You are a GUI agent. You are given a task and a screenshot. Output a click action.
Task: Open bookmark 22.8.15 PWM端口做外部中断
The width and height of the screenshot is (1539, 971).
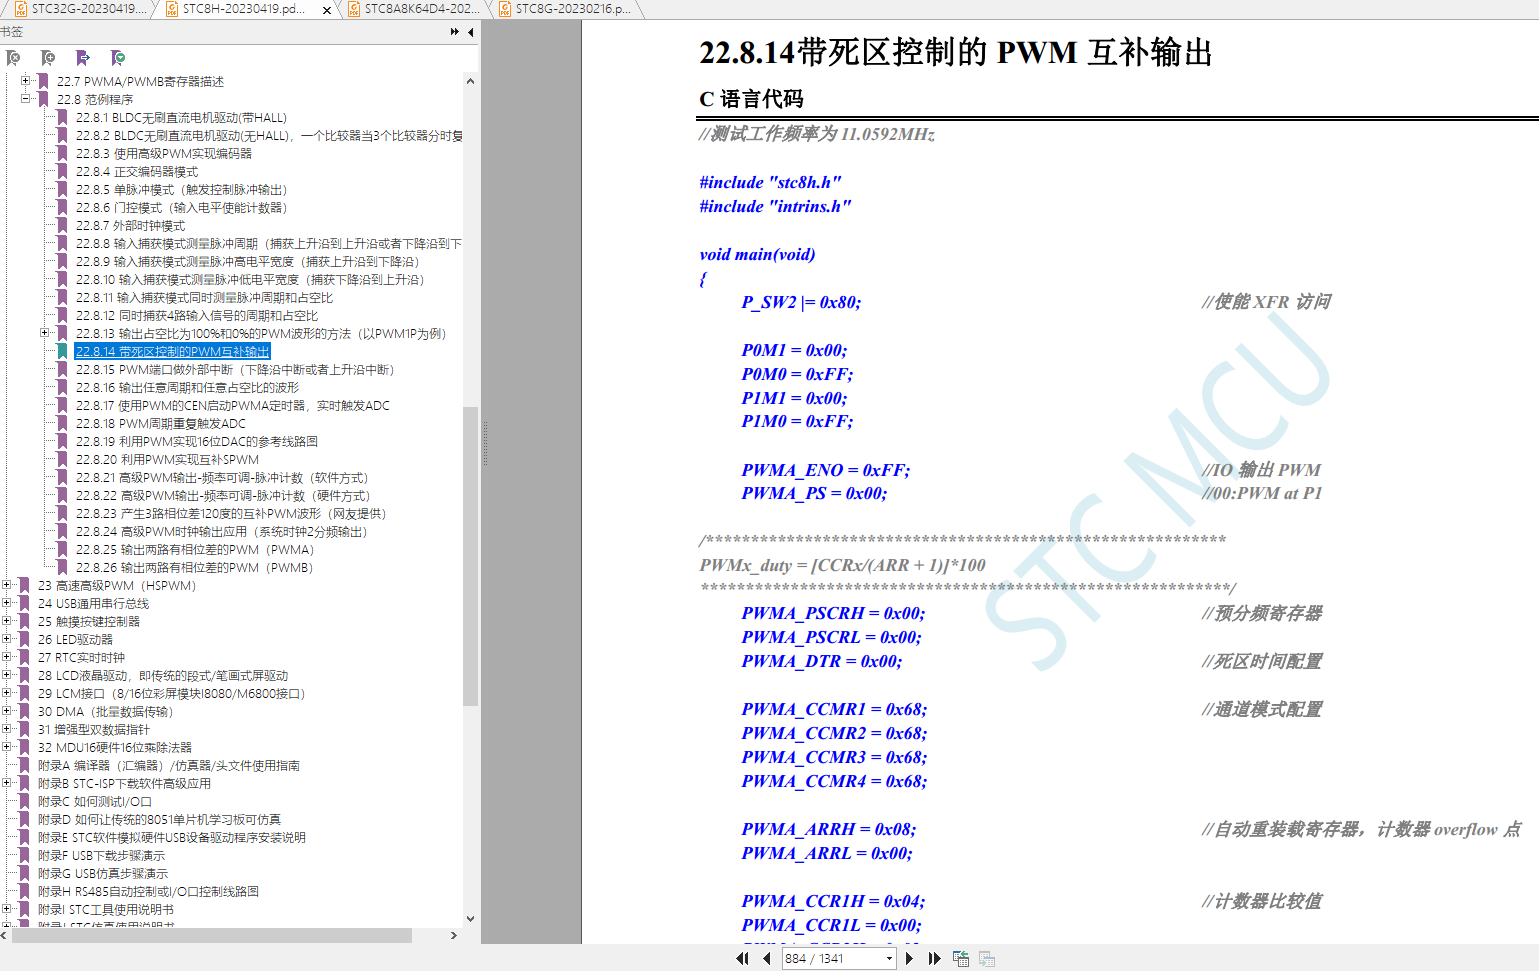[235, 369]
